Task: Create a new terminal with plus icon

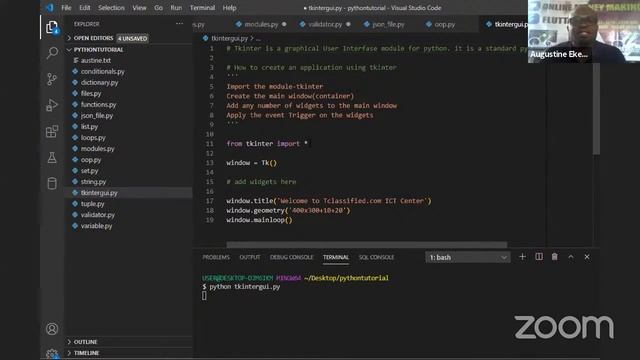Action: (522, 257)
